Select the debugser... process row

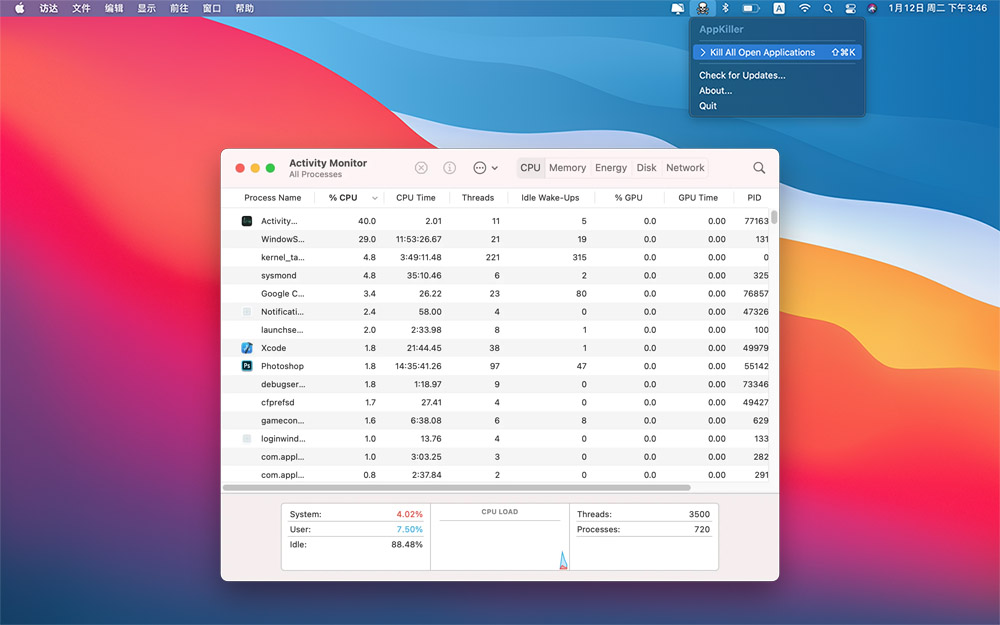496,385
